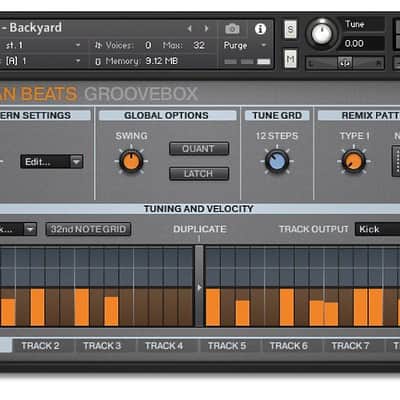Viewport: 400px width, 400px height.
Task: Click the GLOBAL OPTIONS header
Action: pos(167,115)
